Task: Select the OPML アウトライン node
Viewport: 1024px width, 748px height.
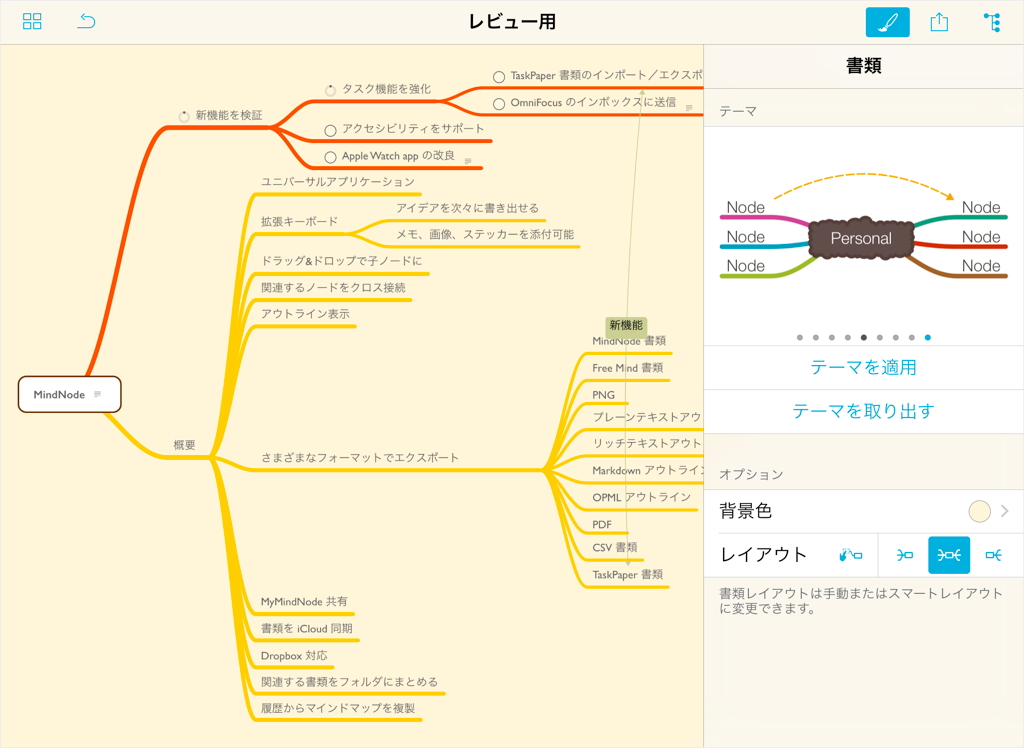Action: pyautogui.click(x=641, y=497)
